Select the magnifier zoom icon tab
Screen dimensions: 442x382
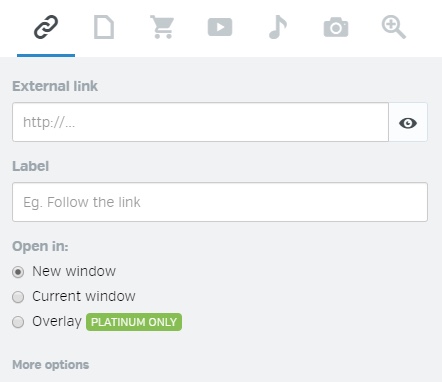coord(394,28)
